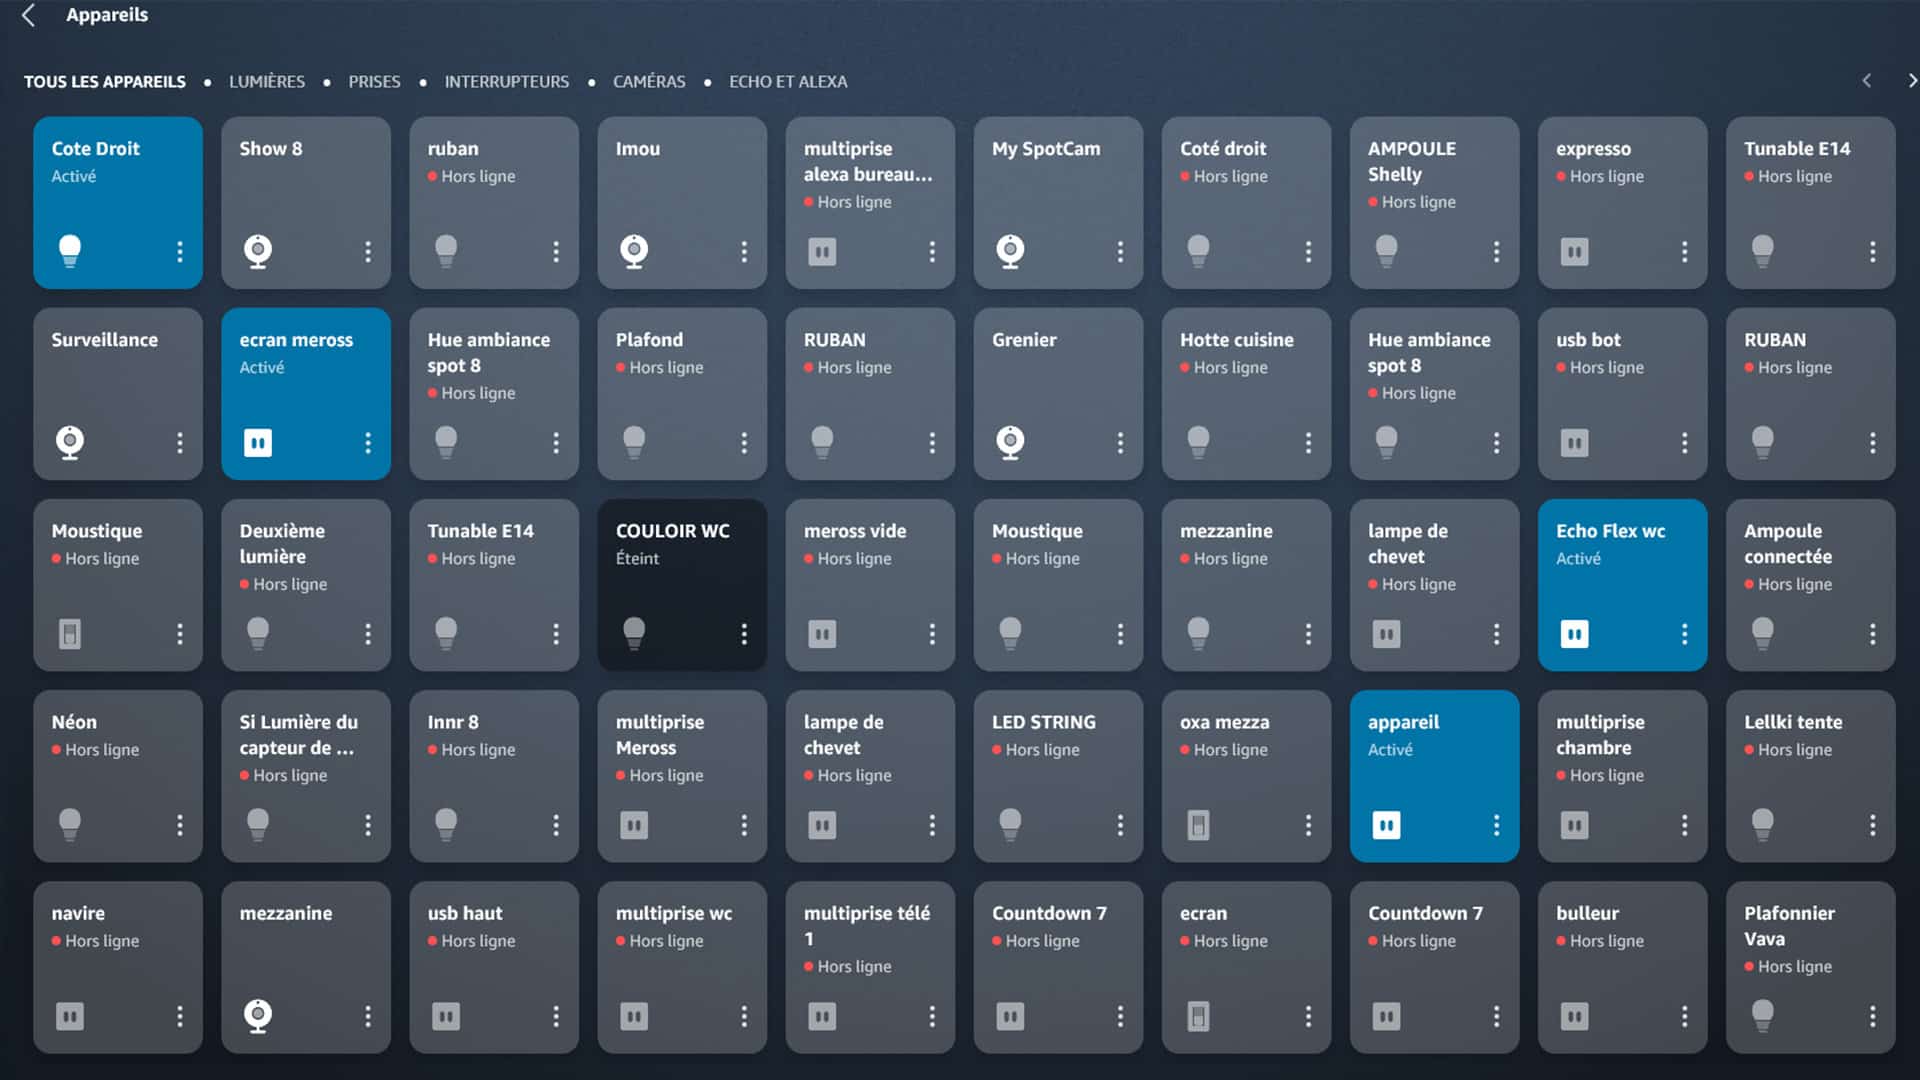
Task: Click the oxa mezza switch icon
Action: click(x=1198, y=825)
